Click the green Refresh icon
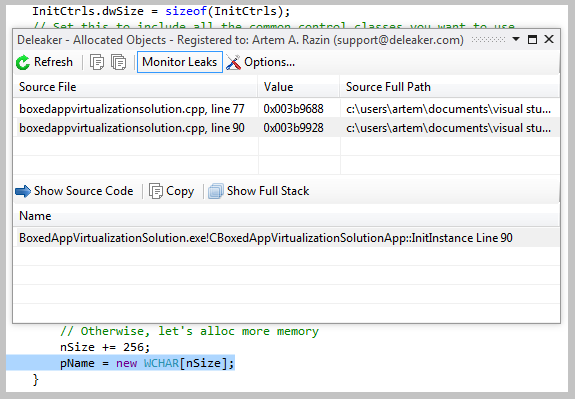The image size is (575, 399). [x=23, y=62]
